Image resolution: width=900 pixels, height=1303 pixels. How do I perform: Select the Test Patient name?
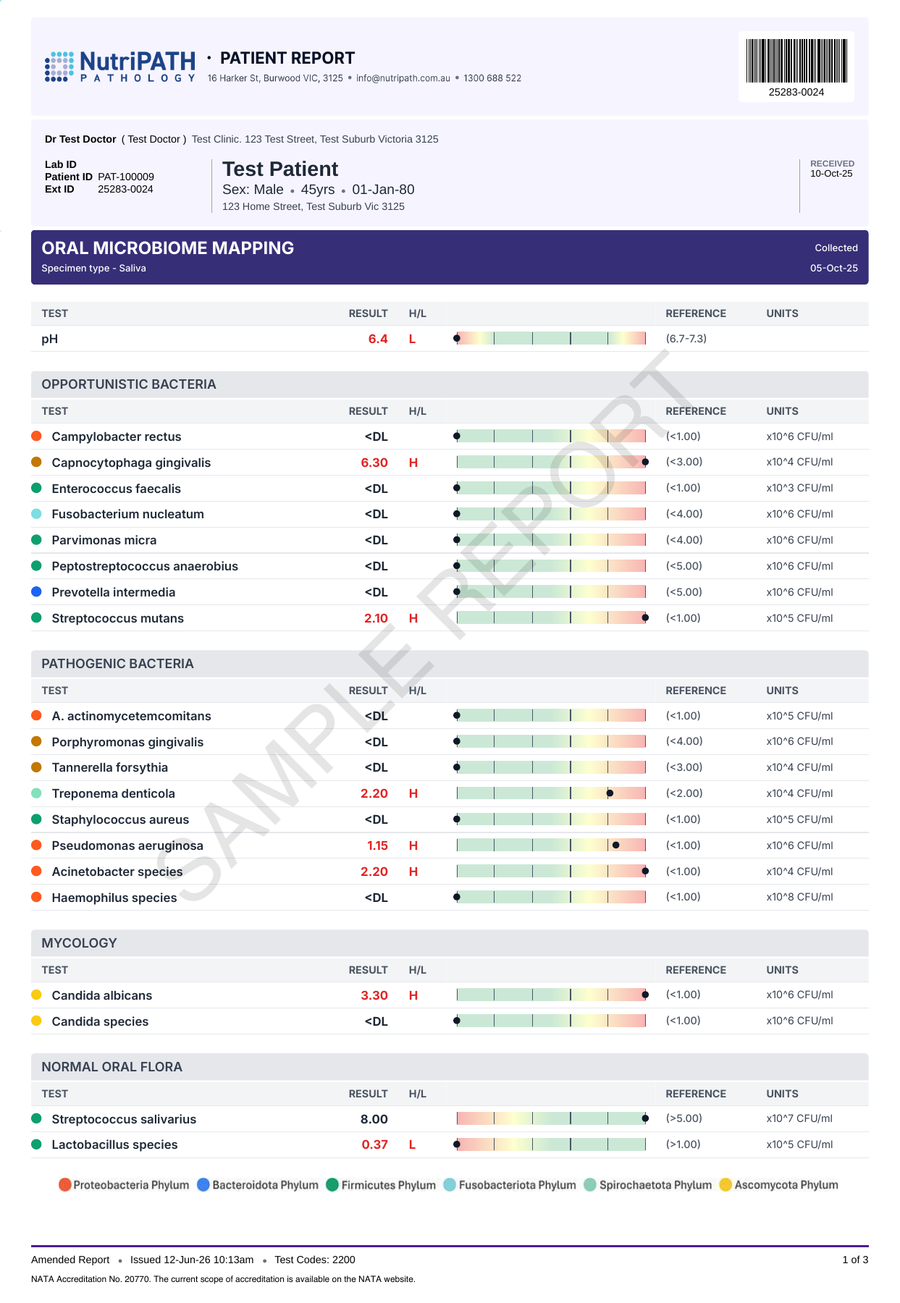pyautogui.click(x=280, y=169)
